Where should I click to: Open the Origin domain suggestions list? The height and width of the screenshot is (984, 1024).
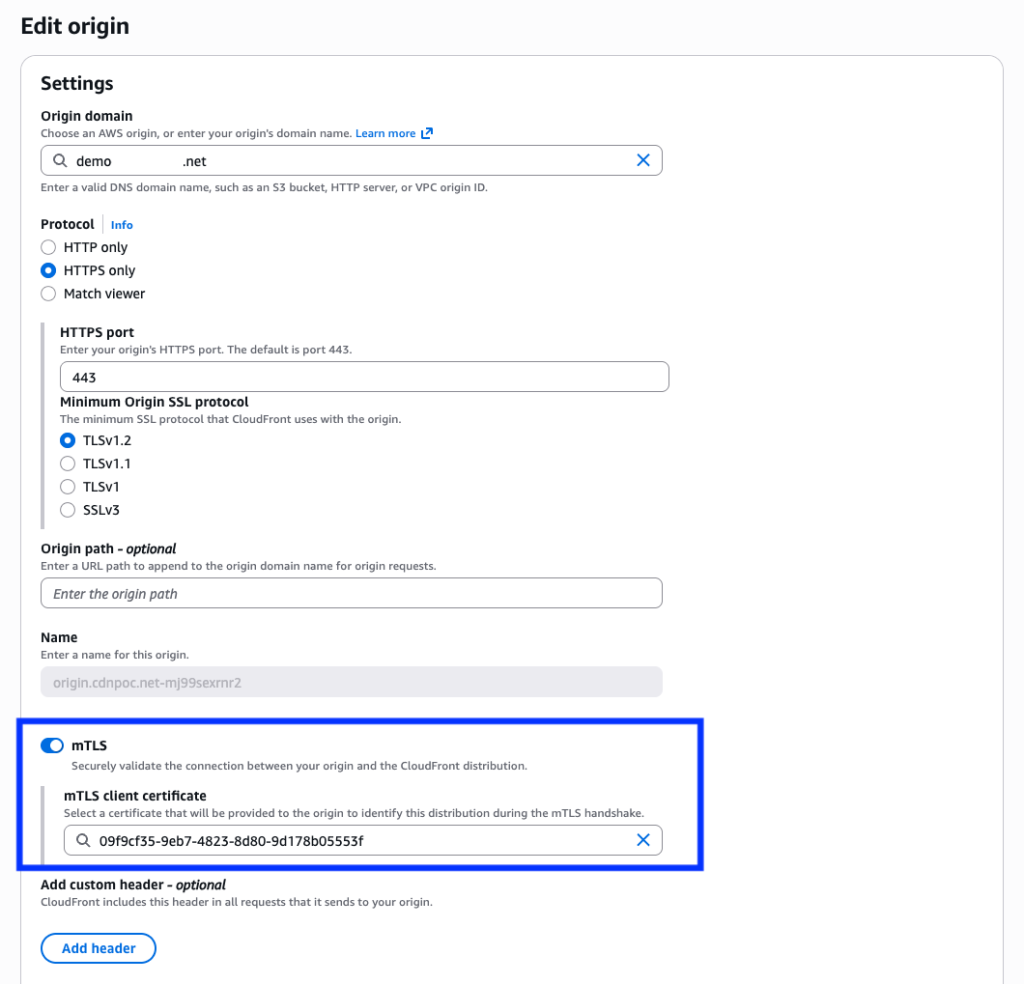click(350, 160)
